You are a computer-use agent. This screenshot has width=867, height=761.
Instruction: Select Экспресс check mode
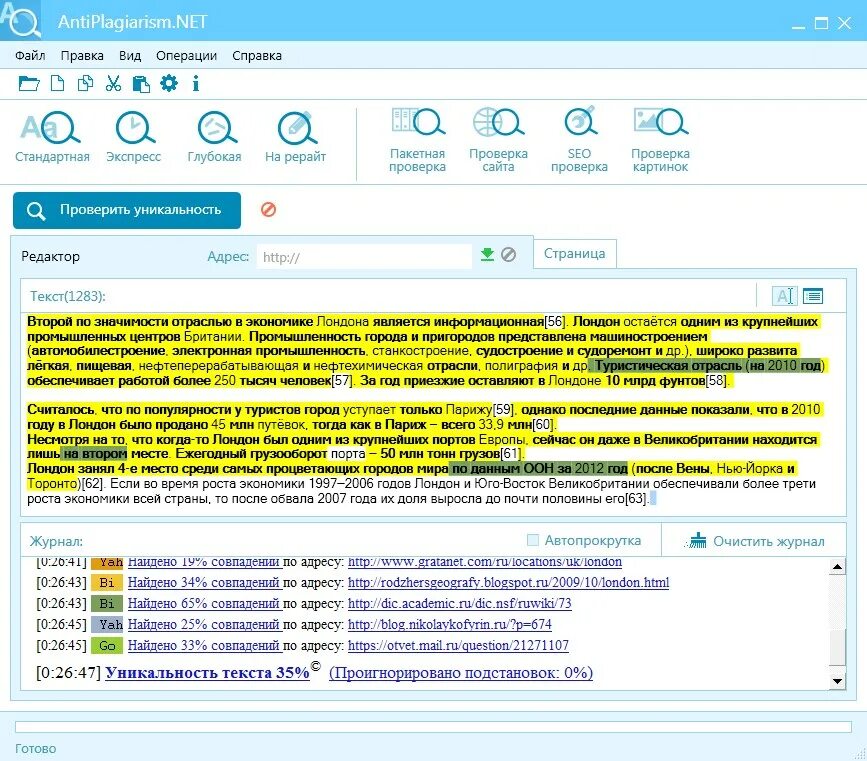point(133,137)
